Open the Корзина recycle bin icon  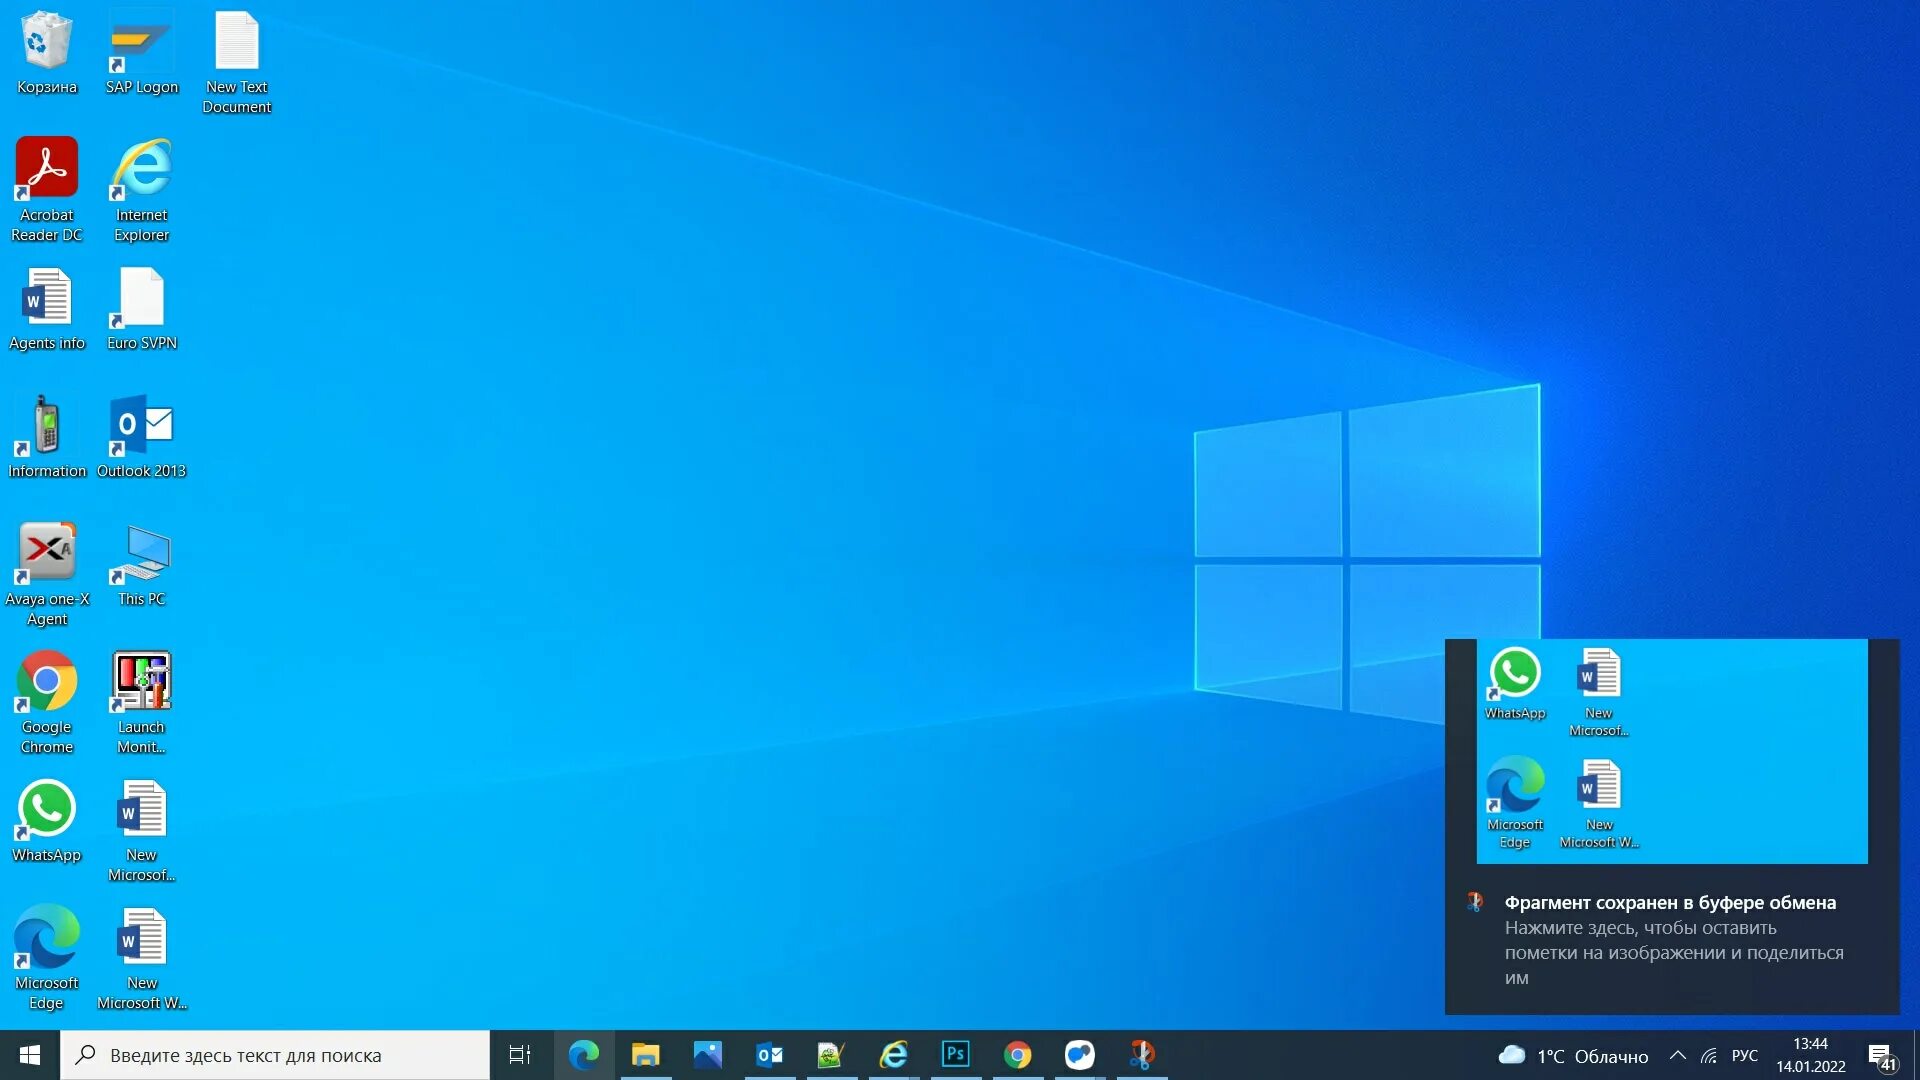[46, 54]
